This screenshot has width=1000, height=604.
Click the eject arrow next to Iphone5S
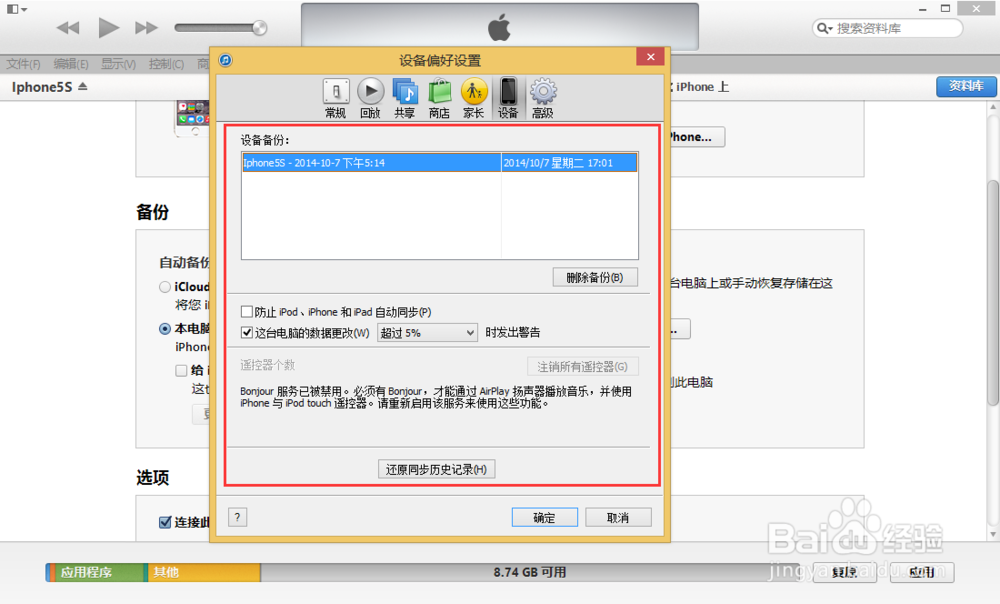point(83,87)
